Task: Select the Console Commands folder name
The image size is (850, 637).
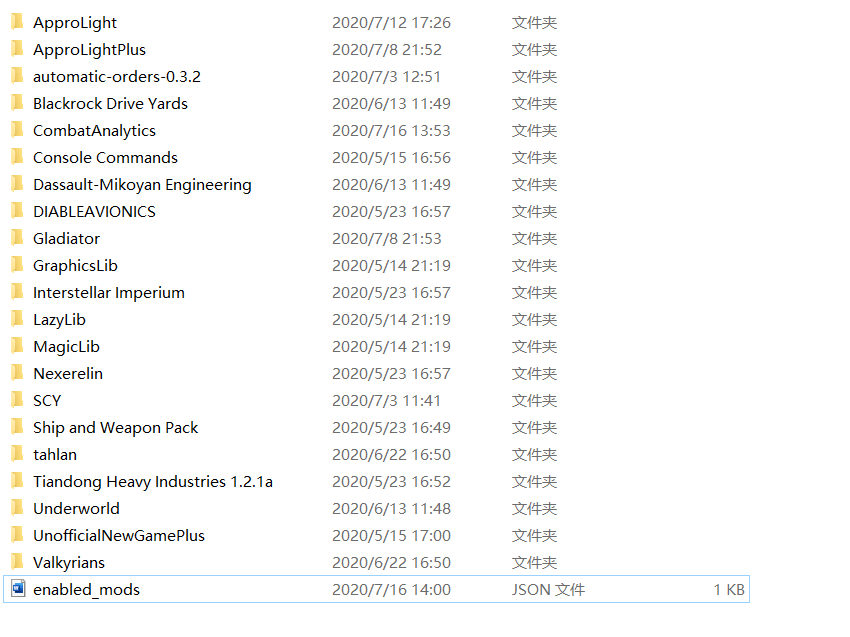Action: [104, 157]
